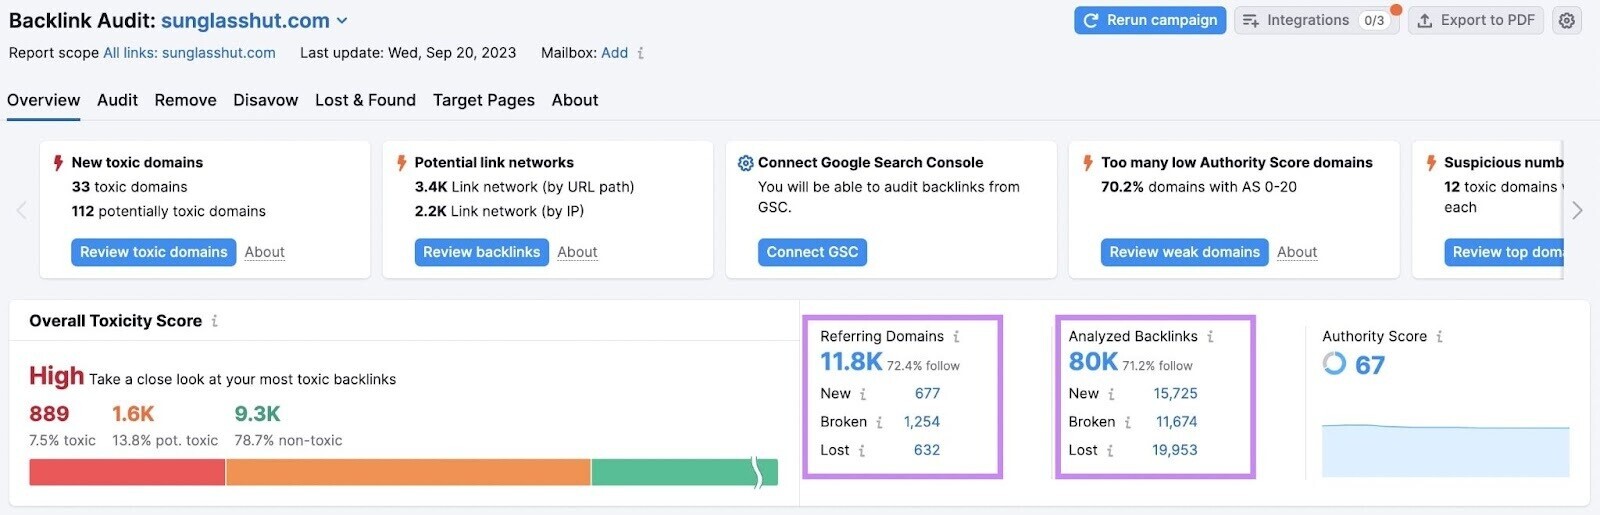Viewport: 1600px width, 515px height.
Task: Click '3.4K Link network (by URL path)' text
Action: point(524,187)
